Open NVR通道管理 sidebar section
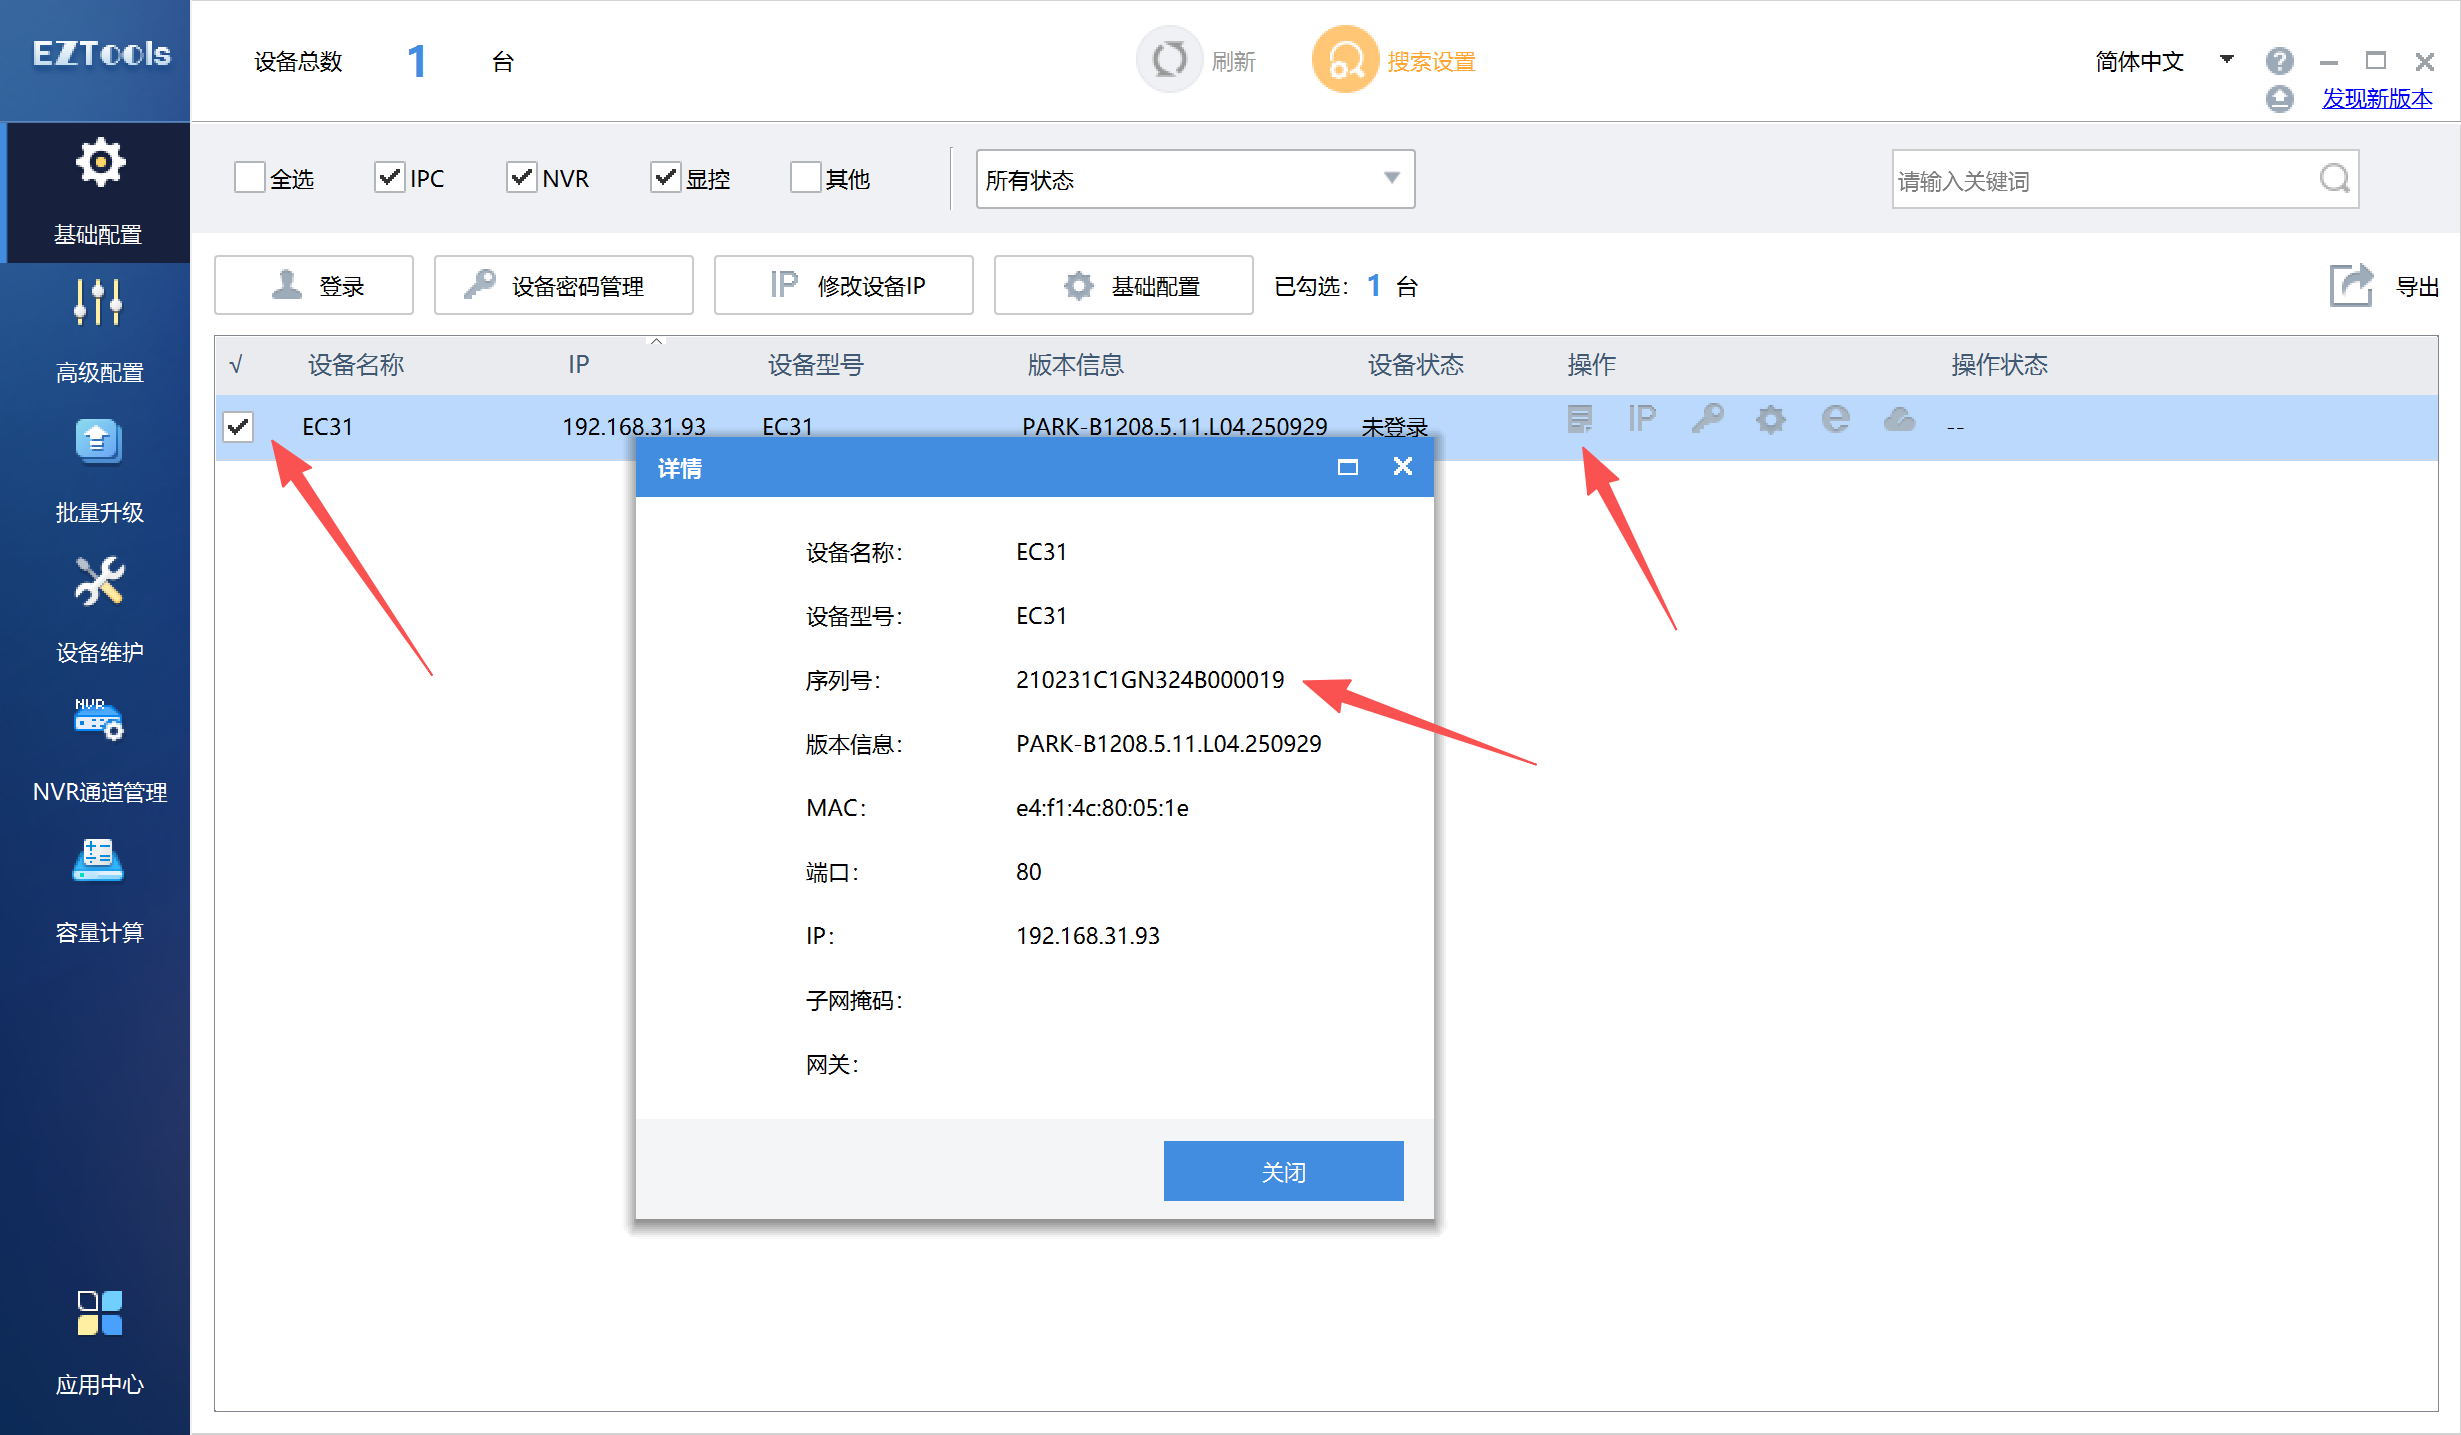 point(98,752)
